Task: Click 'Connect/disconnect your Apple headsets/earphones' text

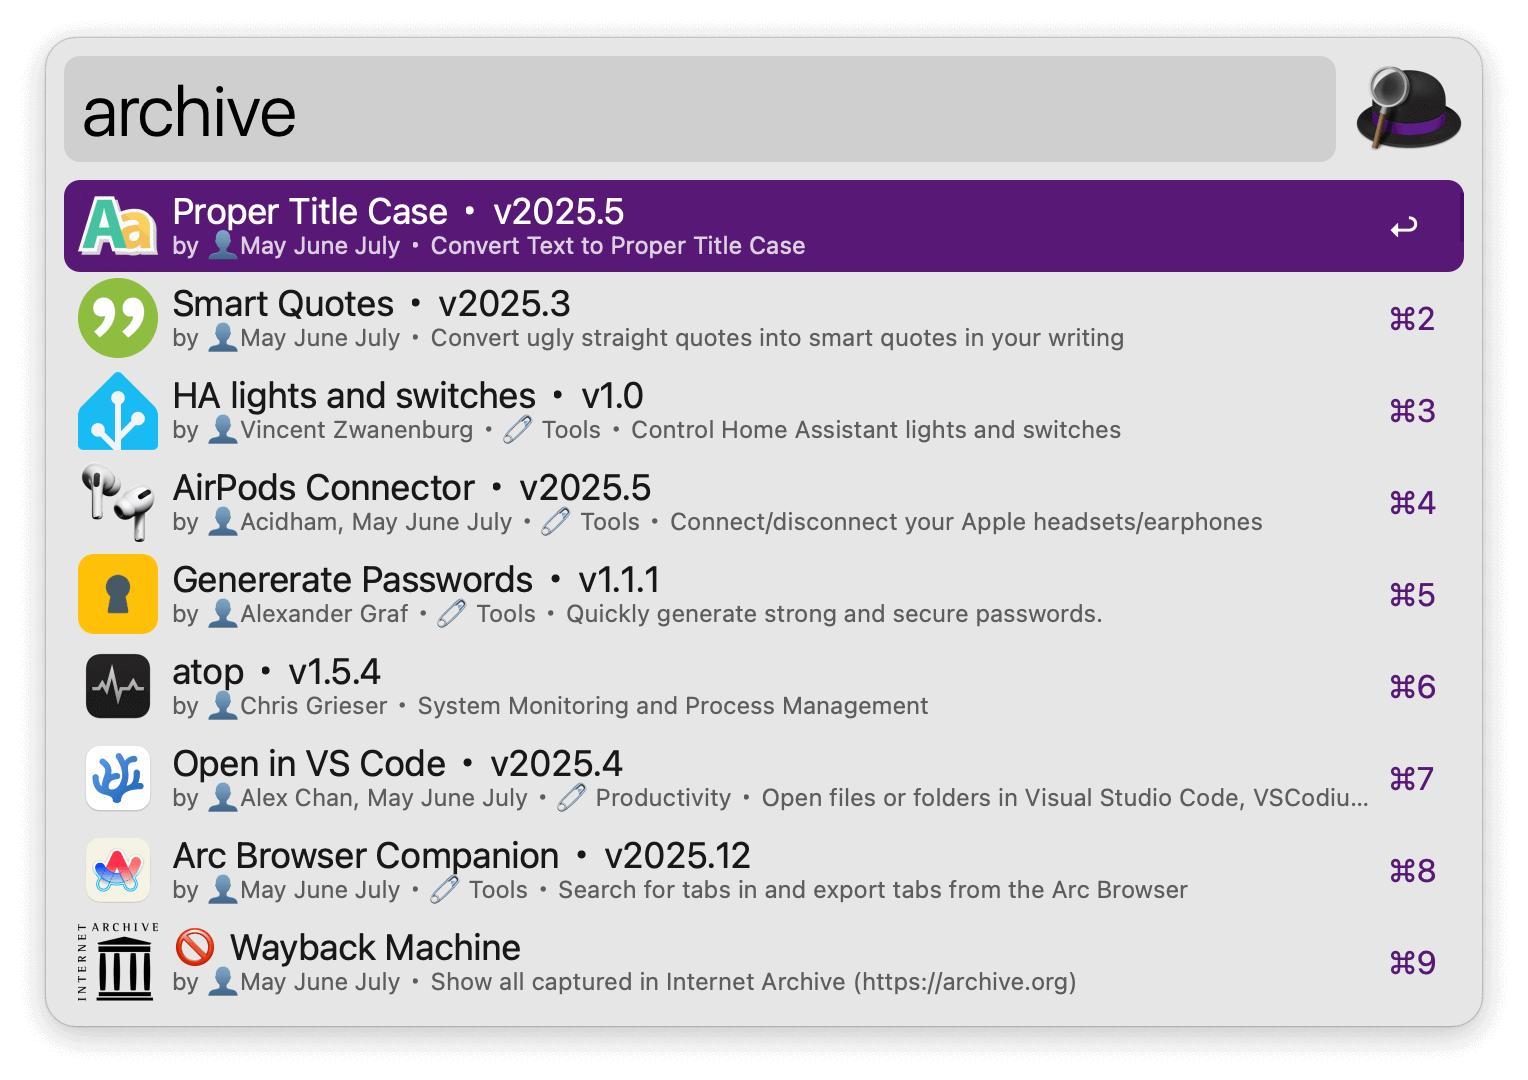Action: pyautogui.click(x=966, y=522)
